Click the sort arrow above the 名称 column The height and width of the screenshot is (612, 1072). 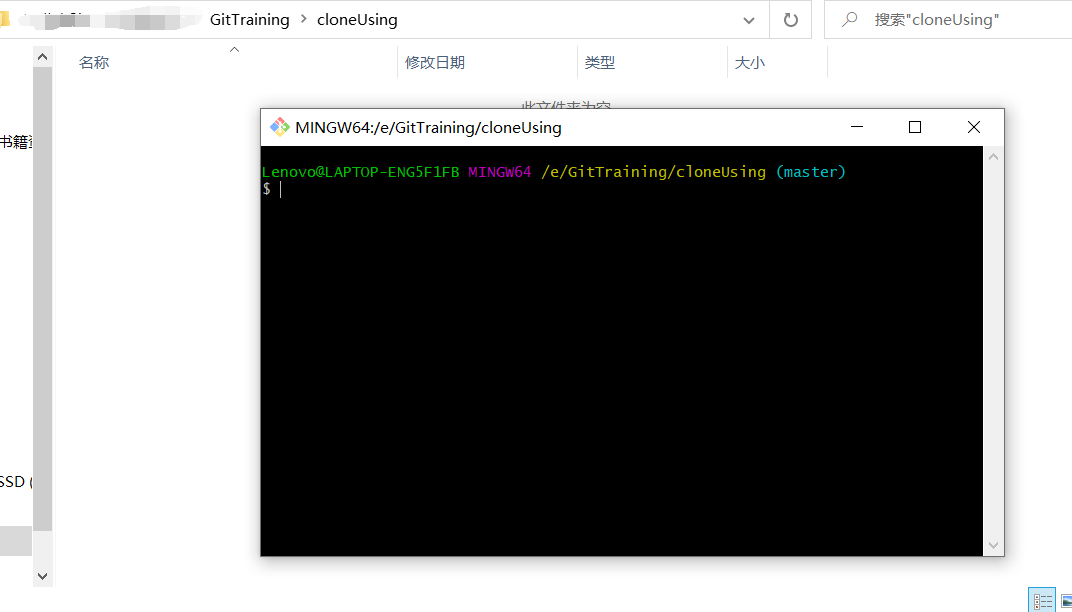tap(234, 49)
